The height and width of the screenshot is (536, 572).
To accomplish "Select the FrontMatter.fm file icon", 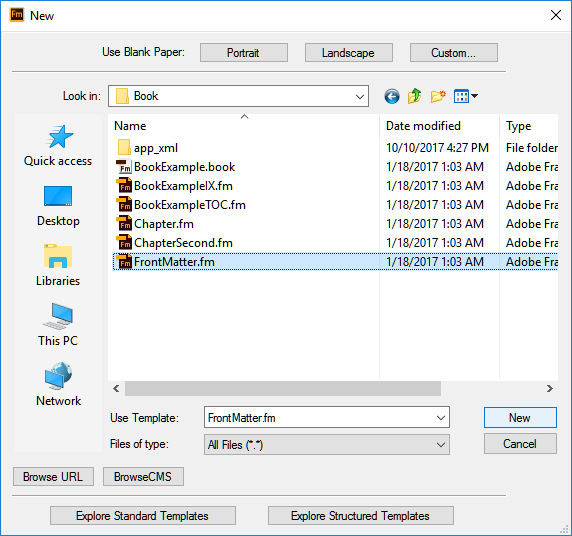I will tap(124, 262).
